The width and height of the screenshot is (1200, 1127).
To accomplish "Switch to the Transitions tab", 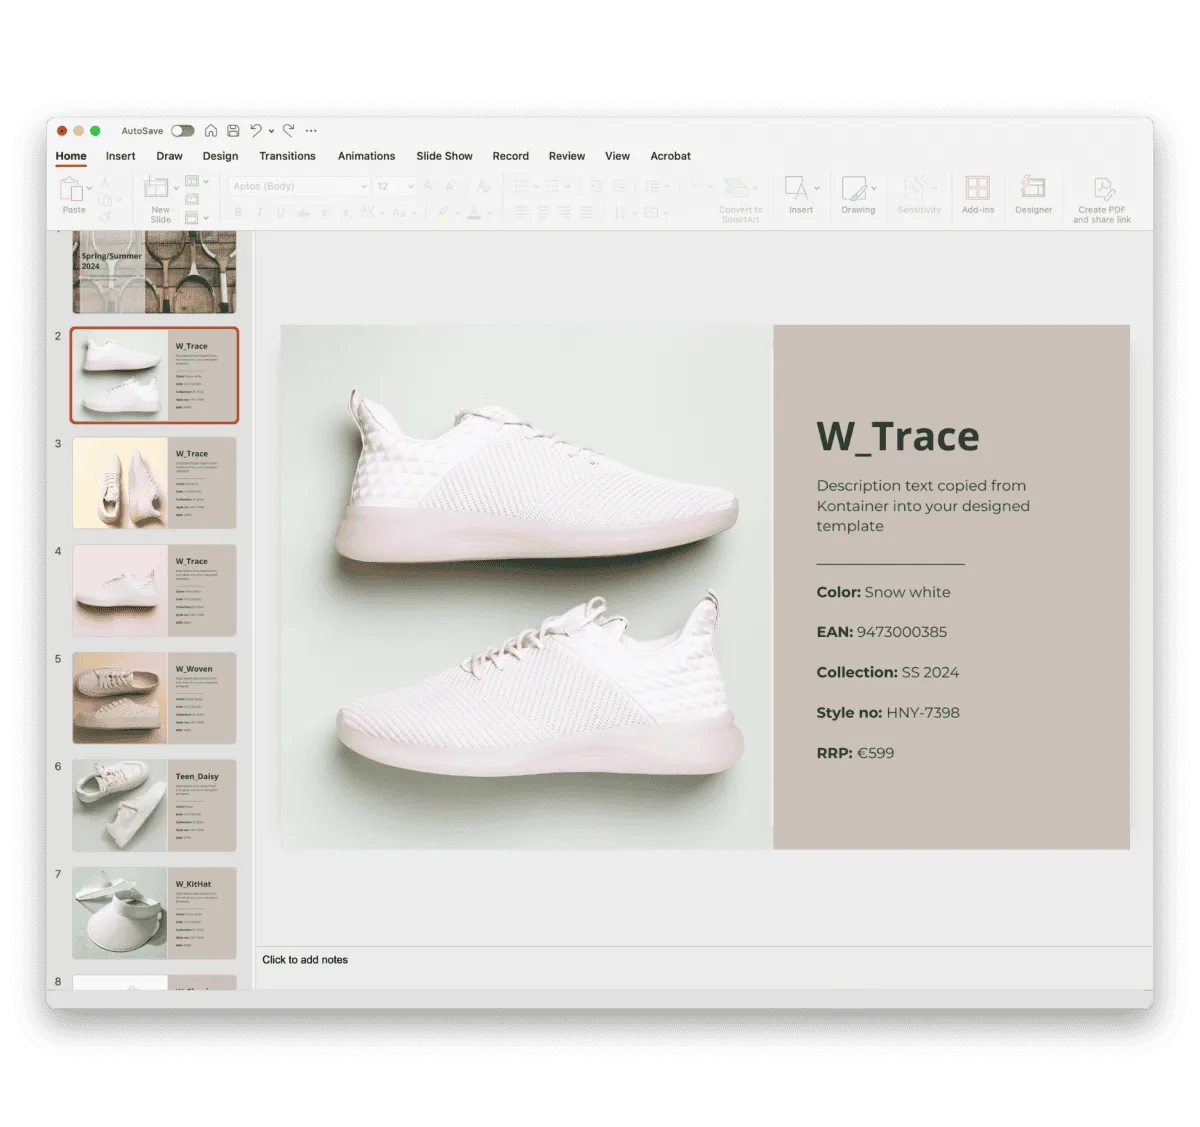I will click(287, 156).
